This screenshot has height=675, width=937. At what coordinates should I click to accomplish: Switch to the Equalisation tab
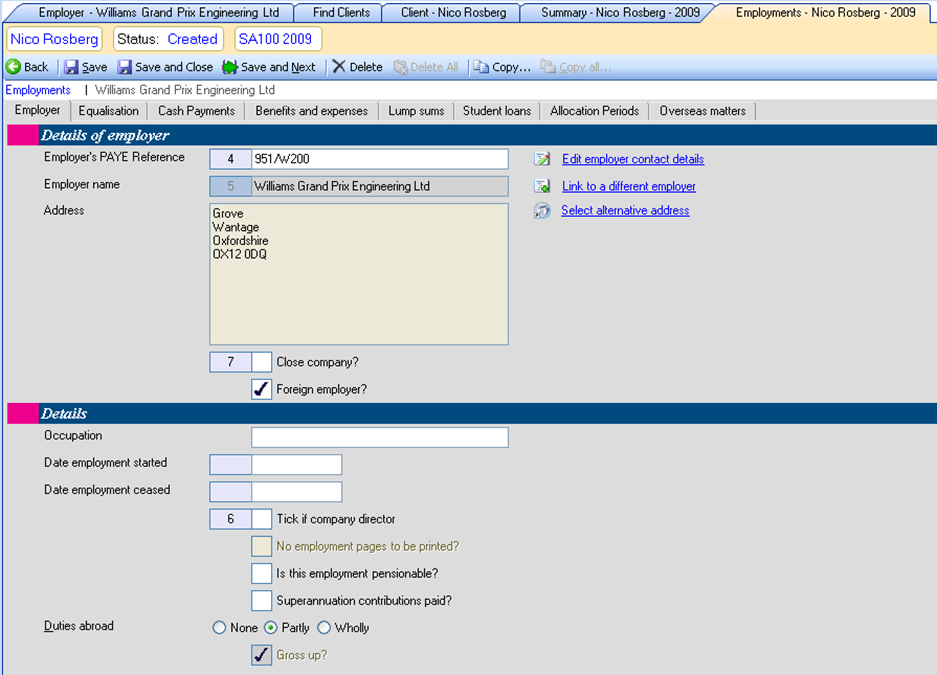click(x=108, y=111)
